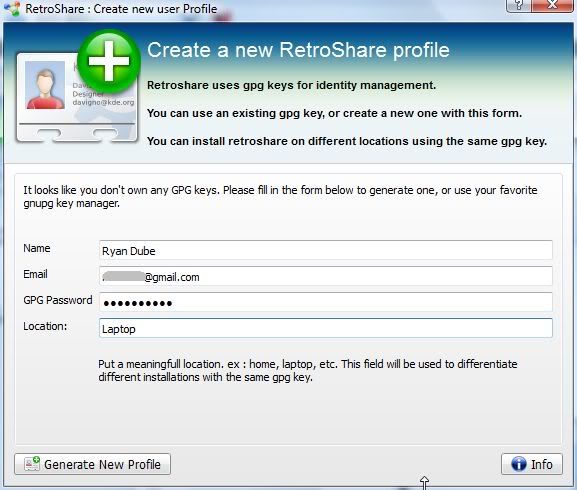
Task: Click the meaningful location hint text
Action: click(x=308, y=370)
